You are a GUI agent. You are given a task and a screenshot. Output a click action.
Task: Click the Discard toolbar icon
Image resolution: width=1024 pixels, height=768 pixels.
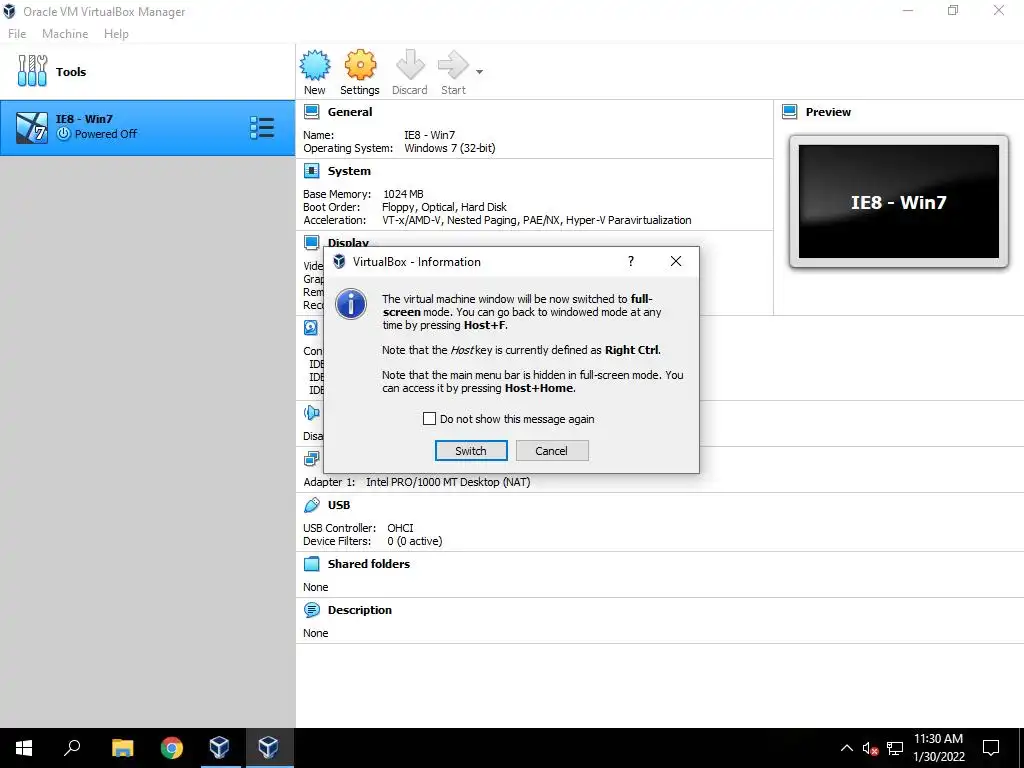[x=409, y=65]
